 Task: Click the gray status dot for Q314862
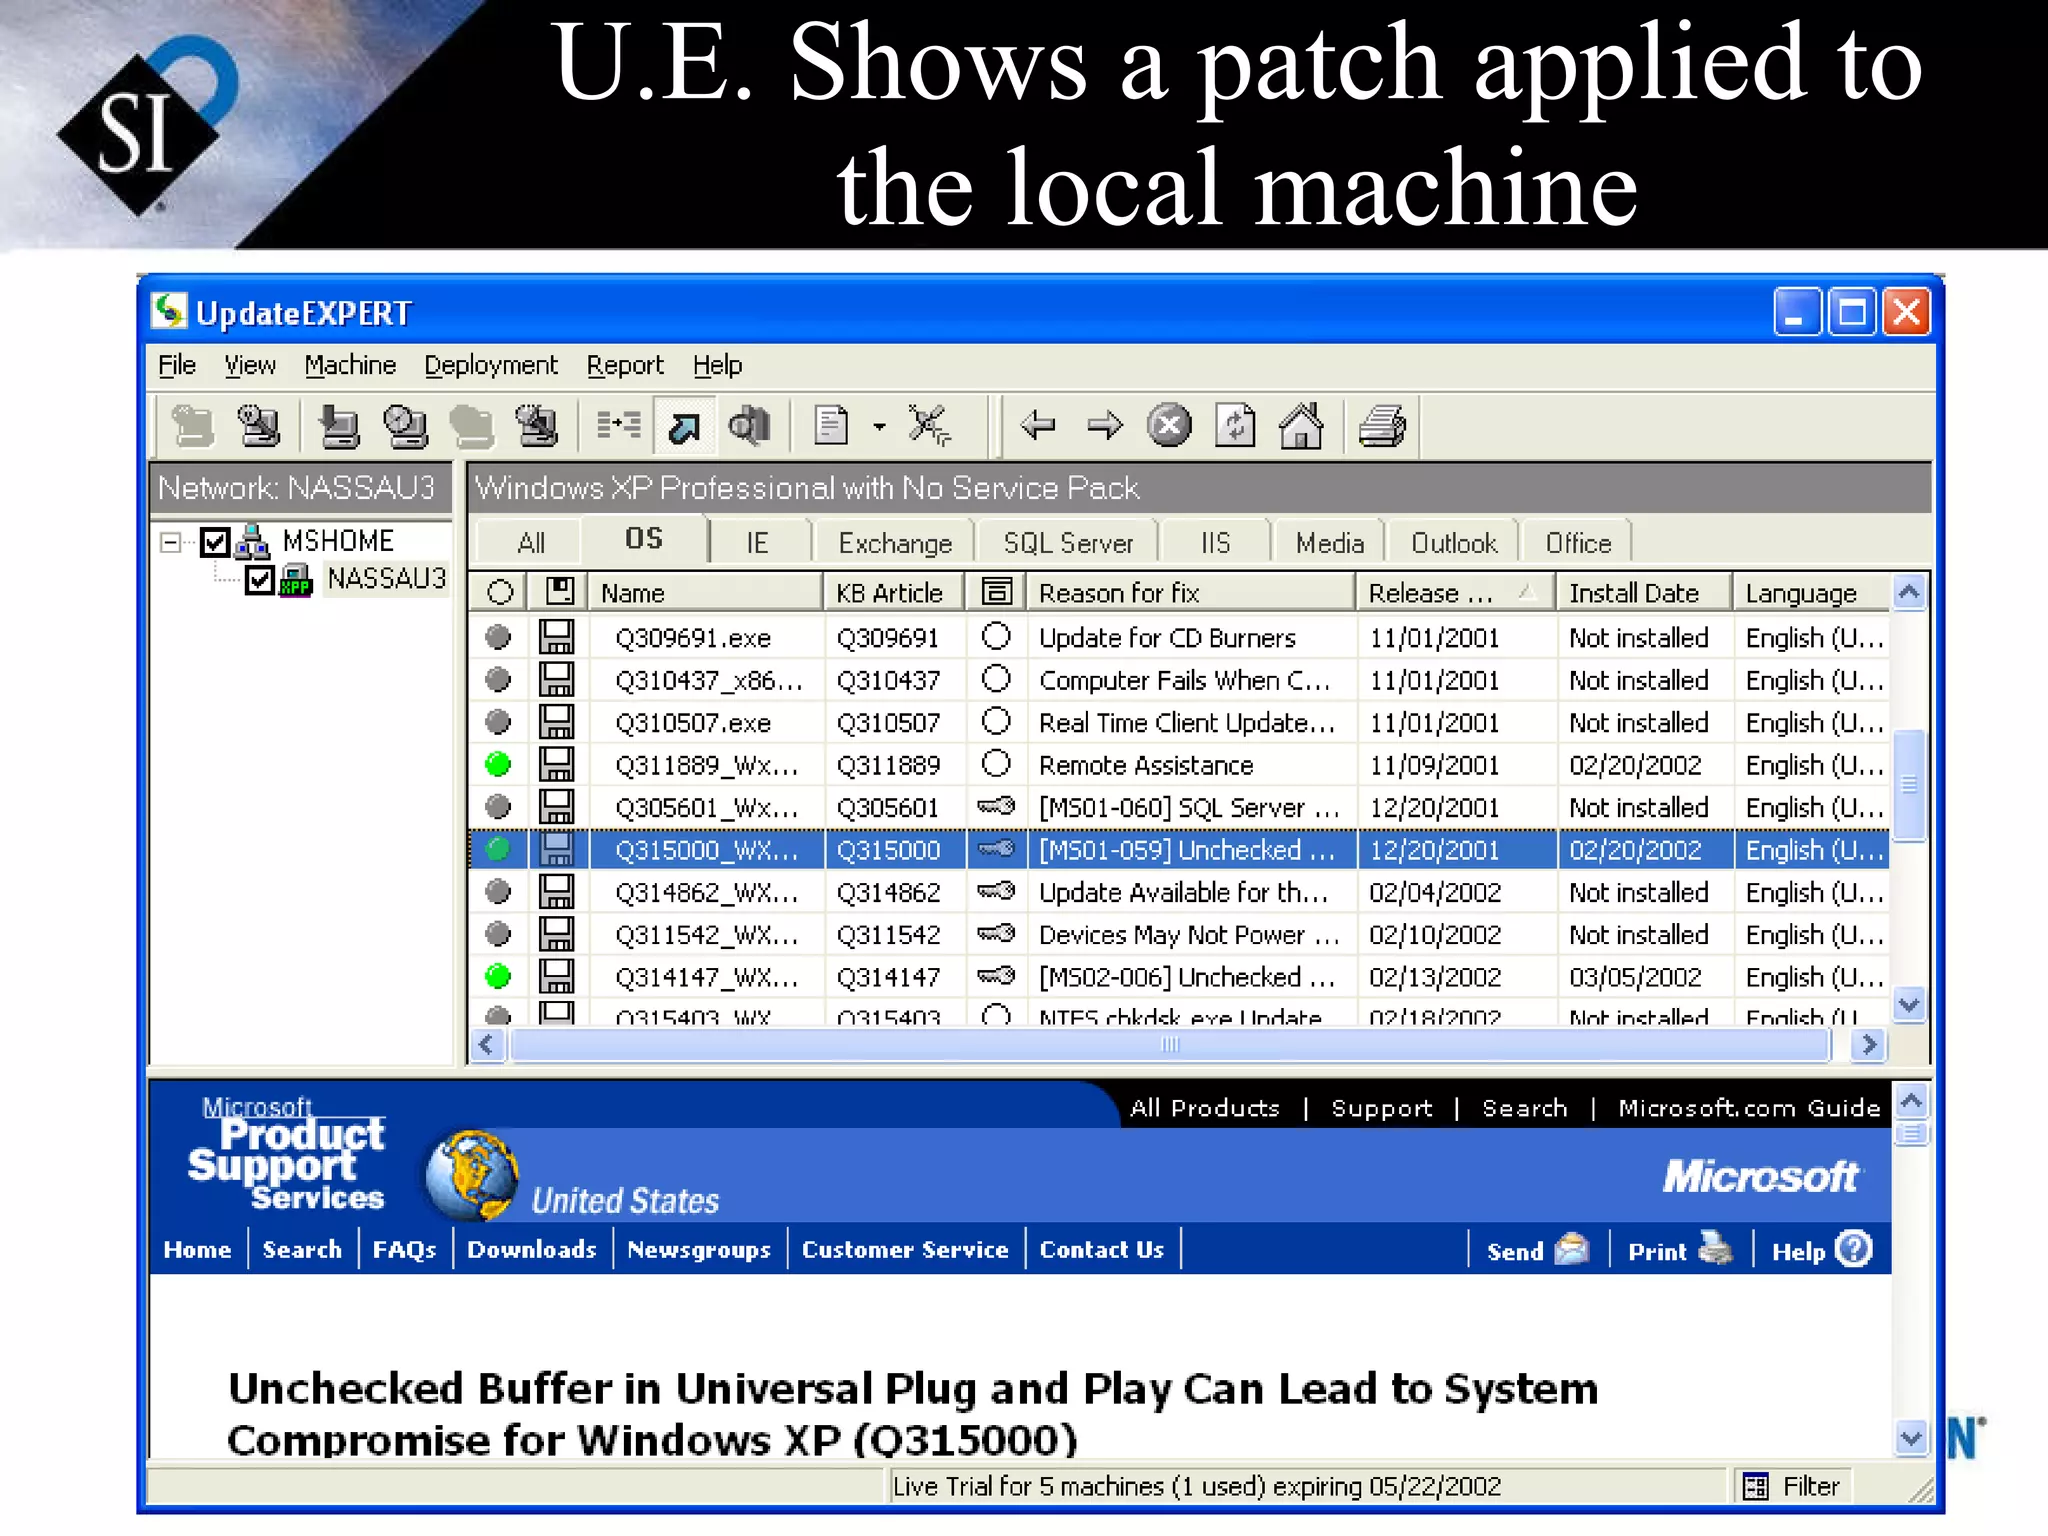498,891
